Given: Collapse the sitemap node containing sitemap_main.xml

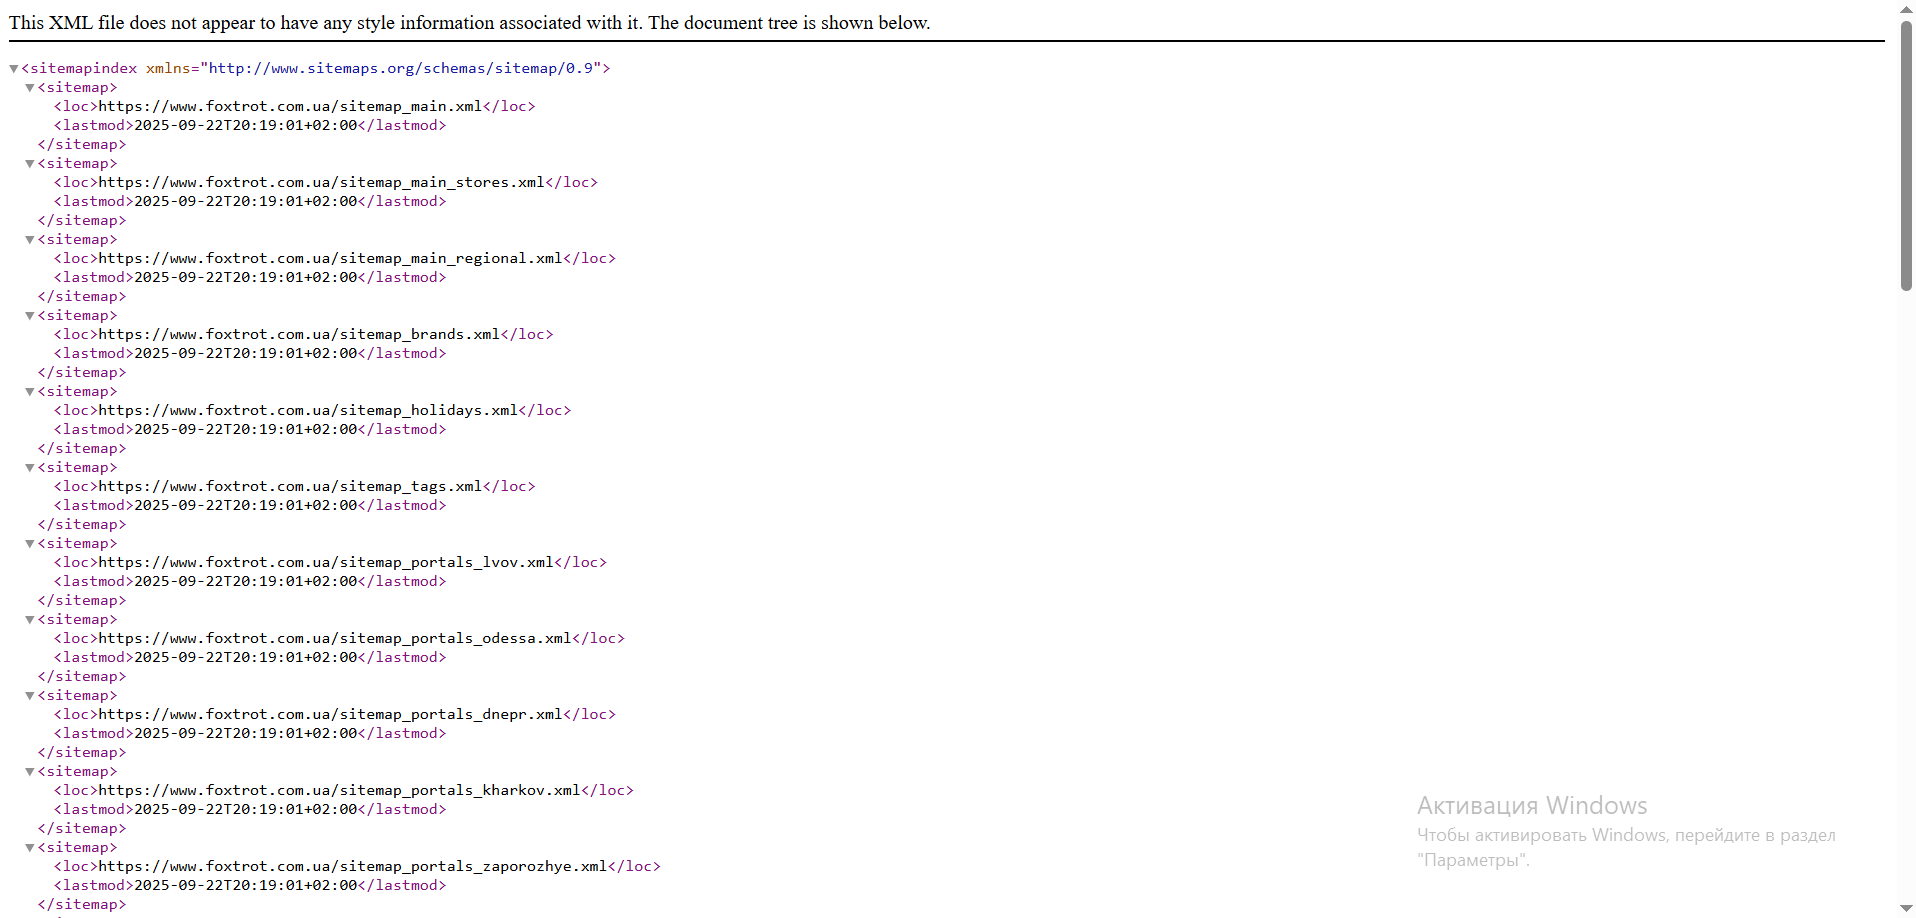Looking at the screenshot, I should coord(30,88).
